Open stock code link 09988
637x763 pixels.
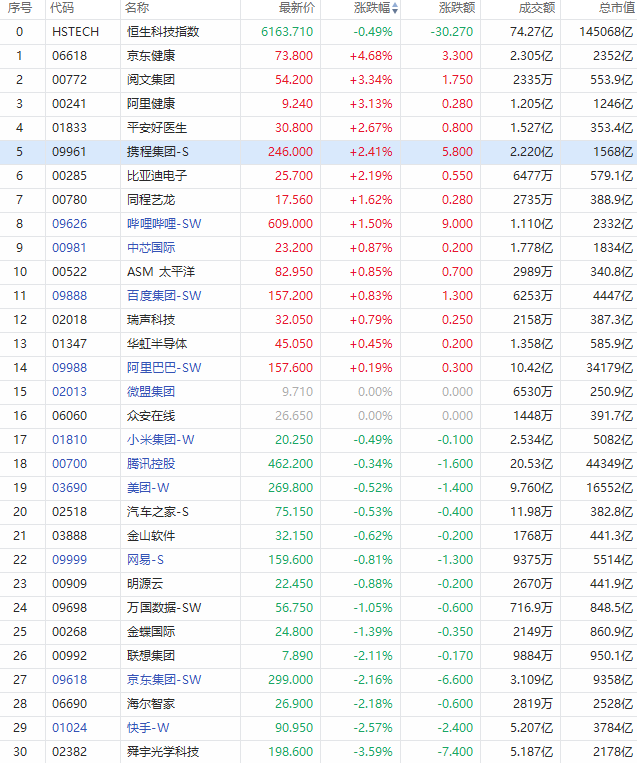coord(70,368)
